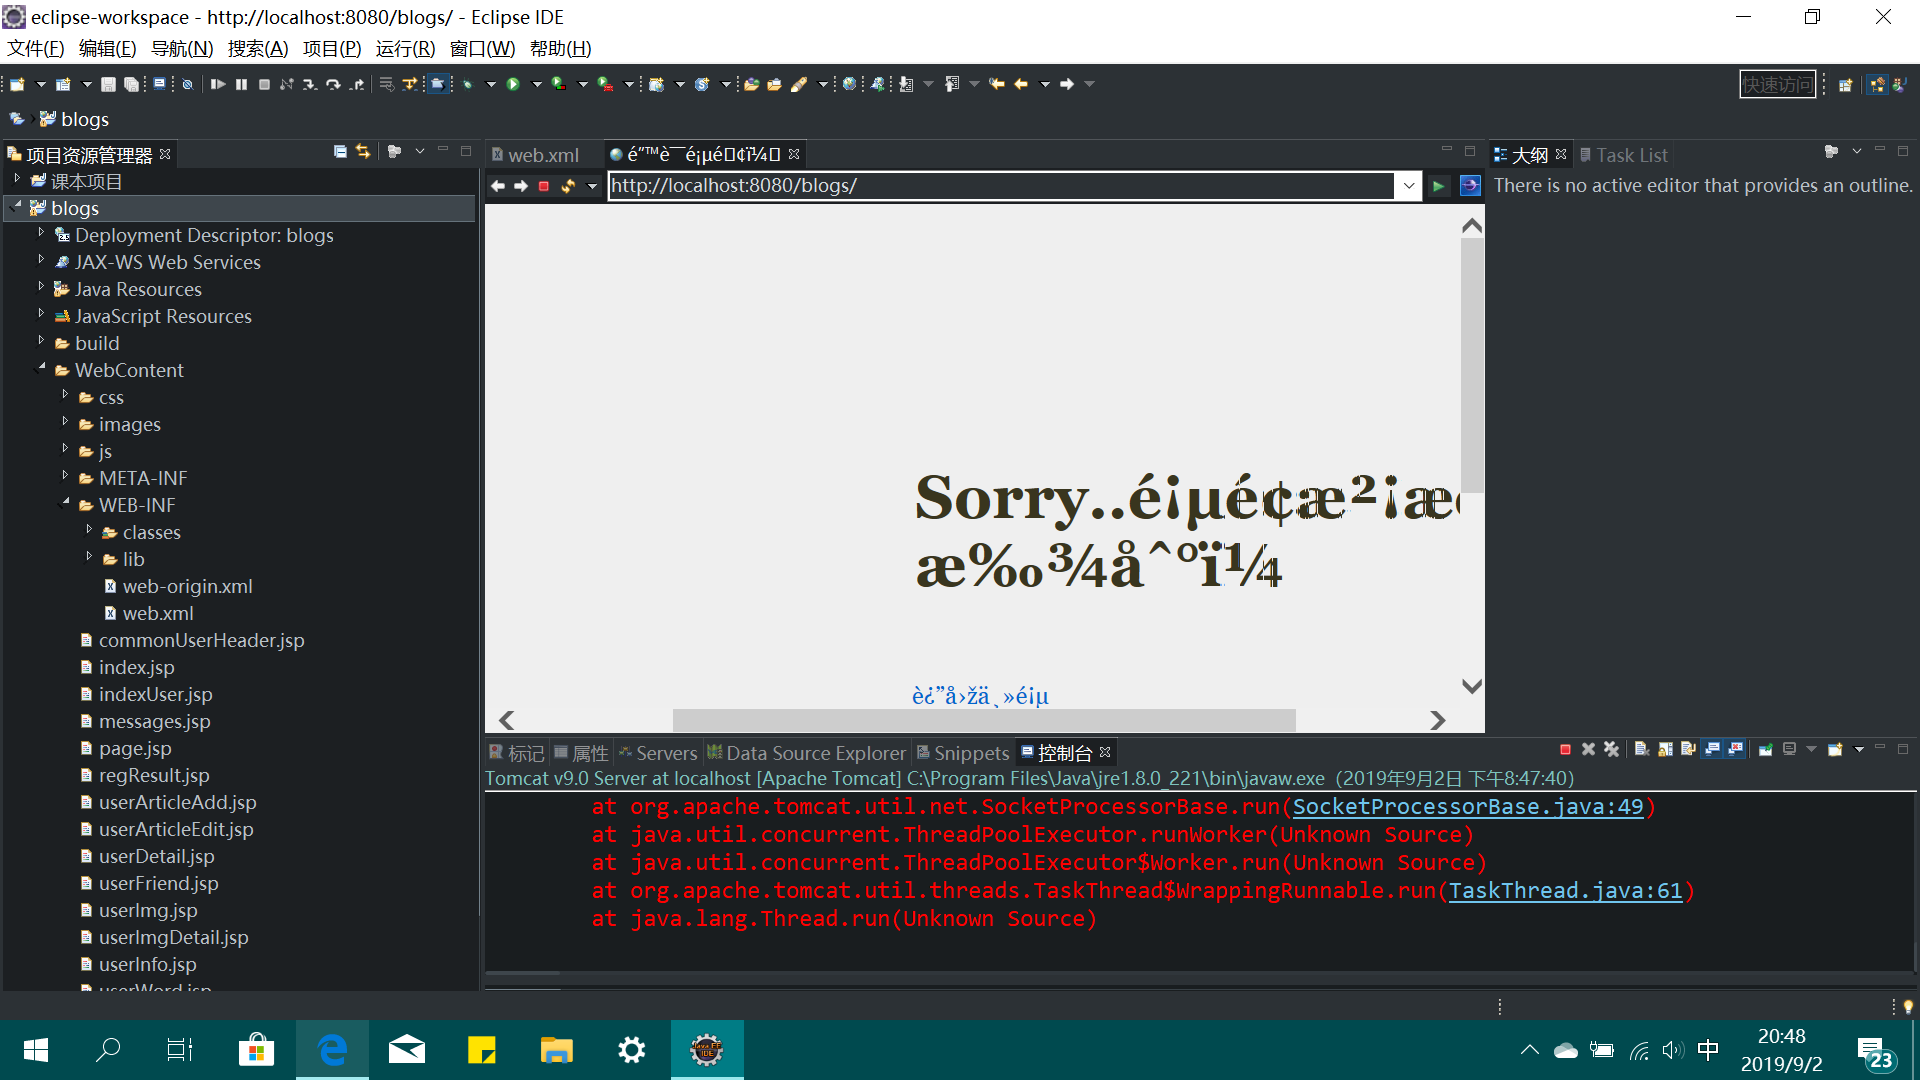The height and width of the screenshot is (1080, 1920).
Task: Open the URL history dropdown
Action: [x=1408, y=186]
